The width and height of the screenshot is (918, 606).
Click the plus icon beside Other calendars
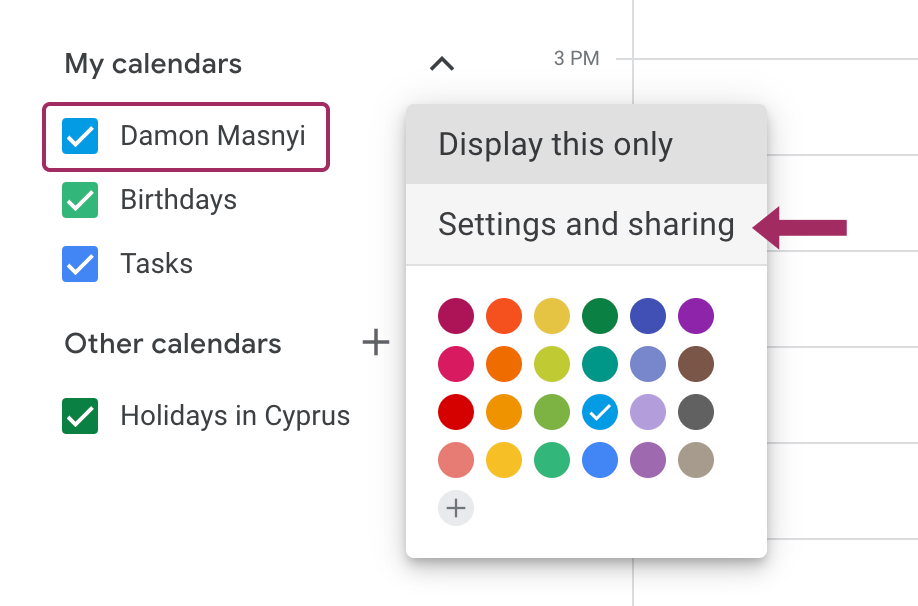pyautogui.click(x=375, y=344)
